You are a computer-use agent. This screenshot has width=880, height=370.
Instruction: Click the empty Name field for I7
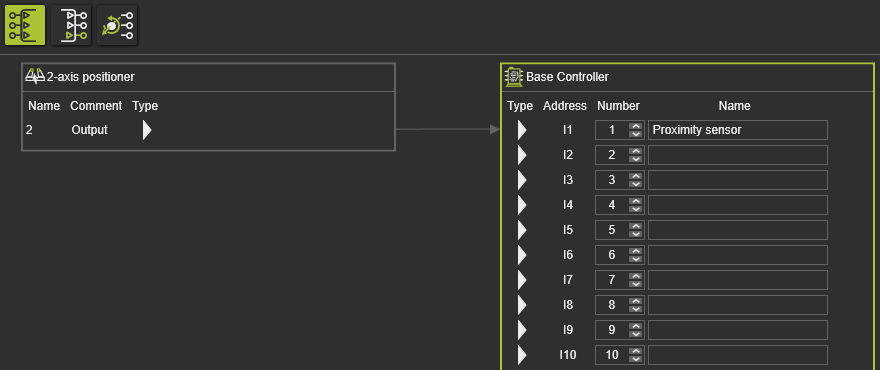point(737,280)
